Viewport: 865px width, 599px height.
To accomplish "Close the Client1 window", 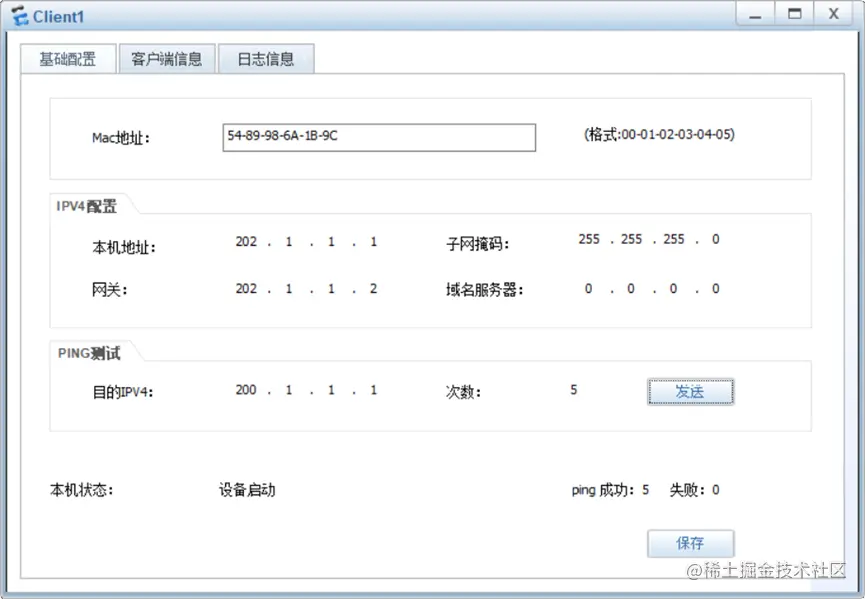I will click(x=834, y=14).
